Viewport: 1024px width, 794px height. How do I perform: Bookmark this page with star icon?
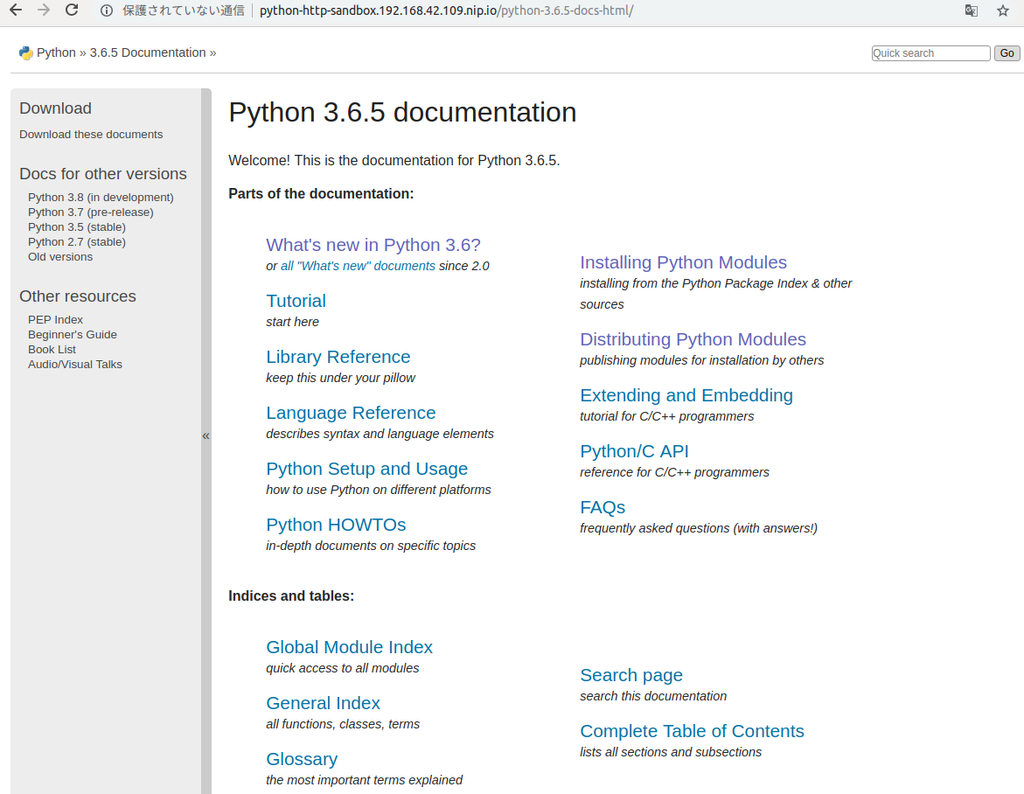point(1002,11)
